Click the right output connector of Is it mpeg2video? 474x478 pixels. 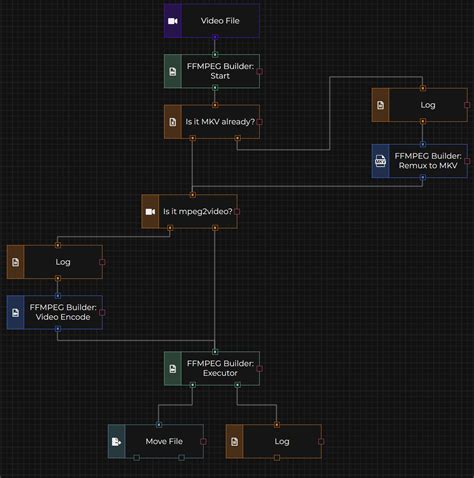pyautogui.click(x=215, y=228)
